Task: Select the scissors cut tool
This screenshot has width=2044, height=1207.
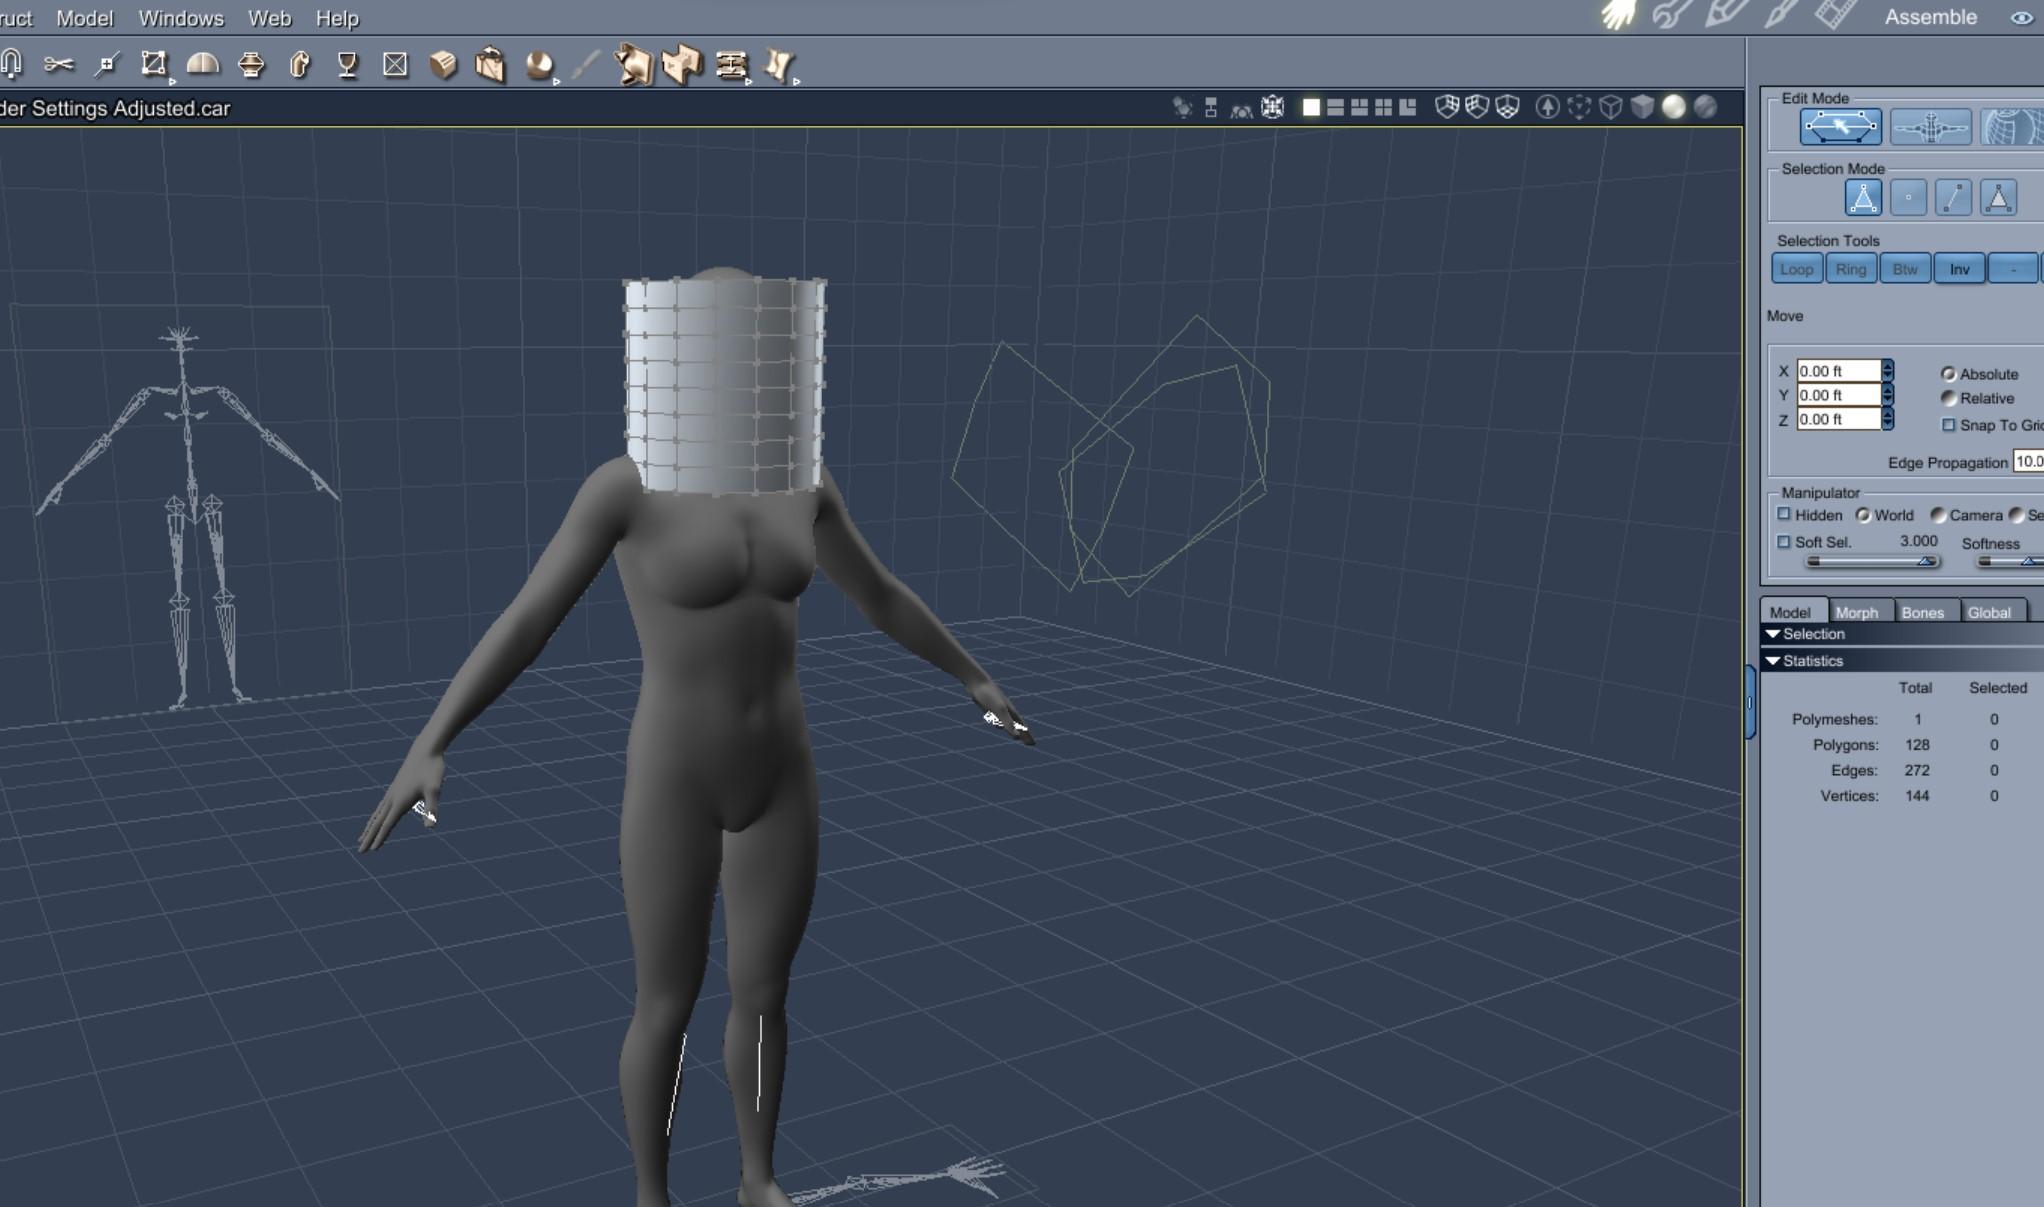Action: coord(58,65)
